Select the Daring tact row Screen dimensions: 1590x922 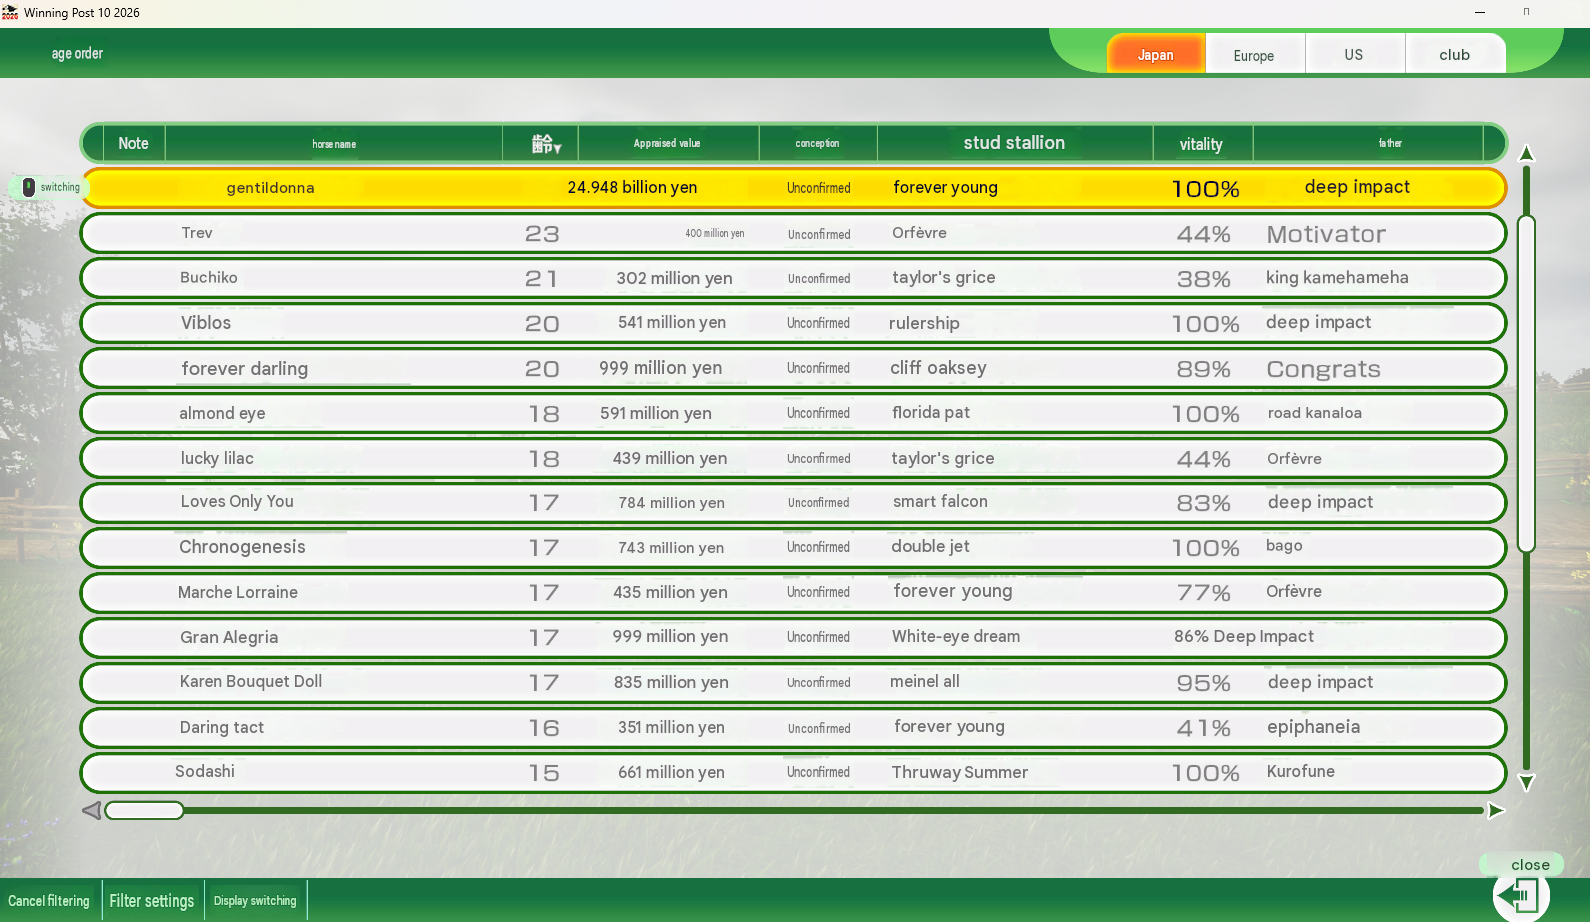click(793, 728)
